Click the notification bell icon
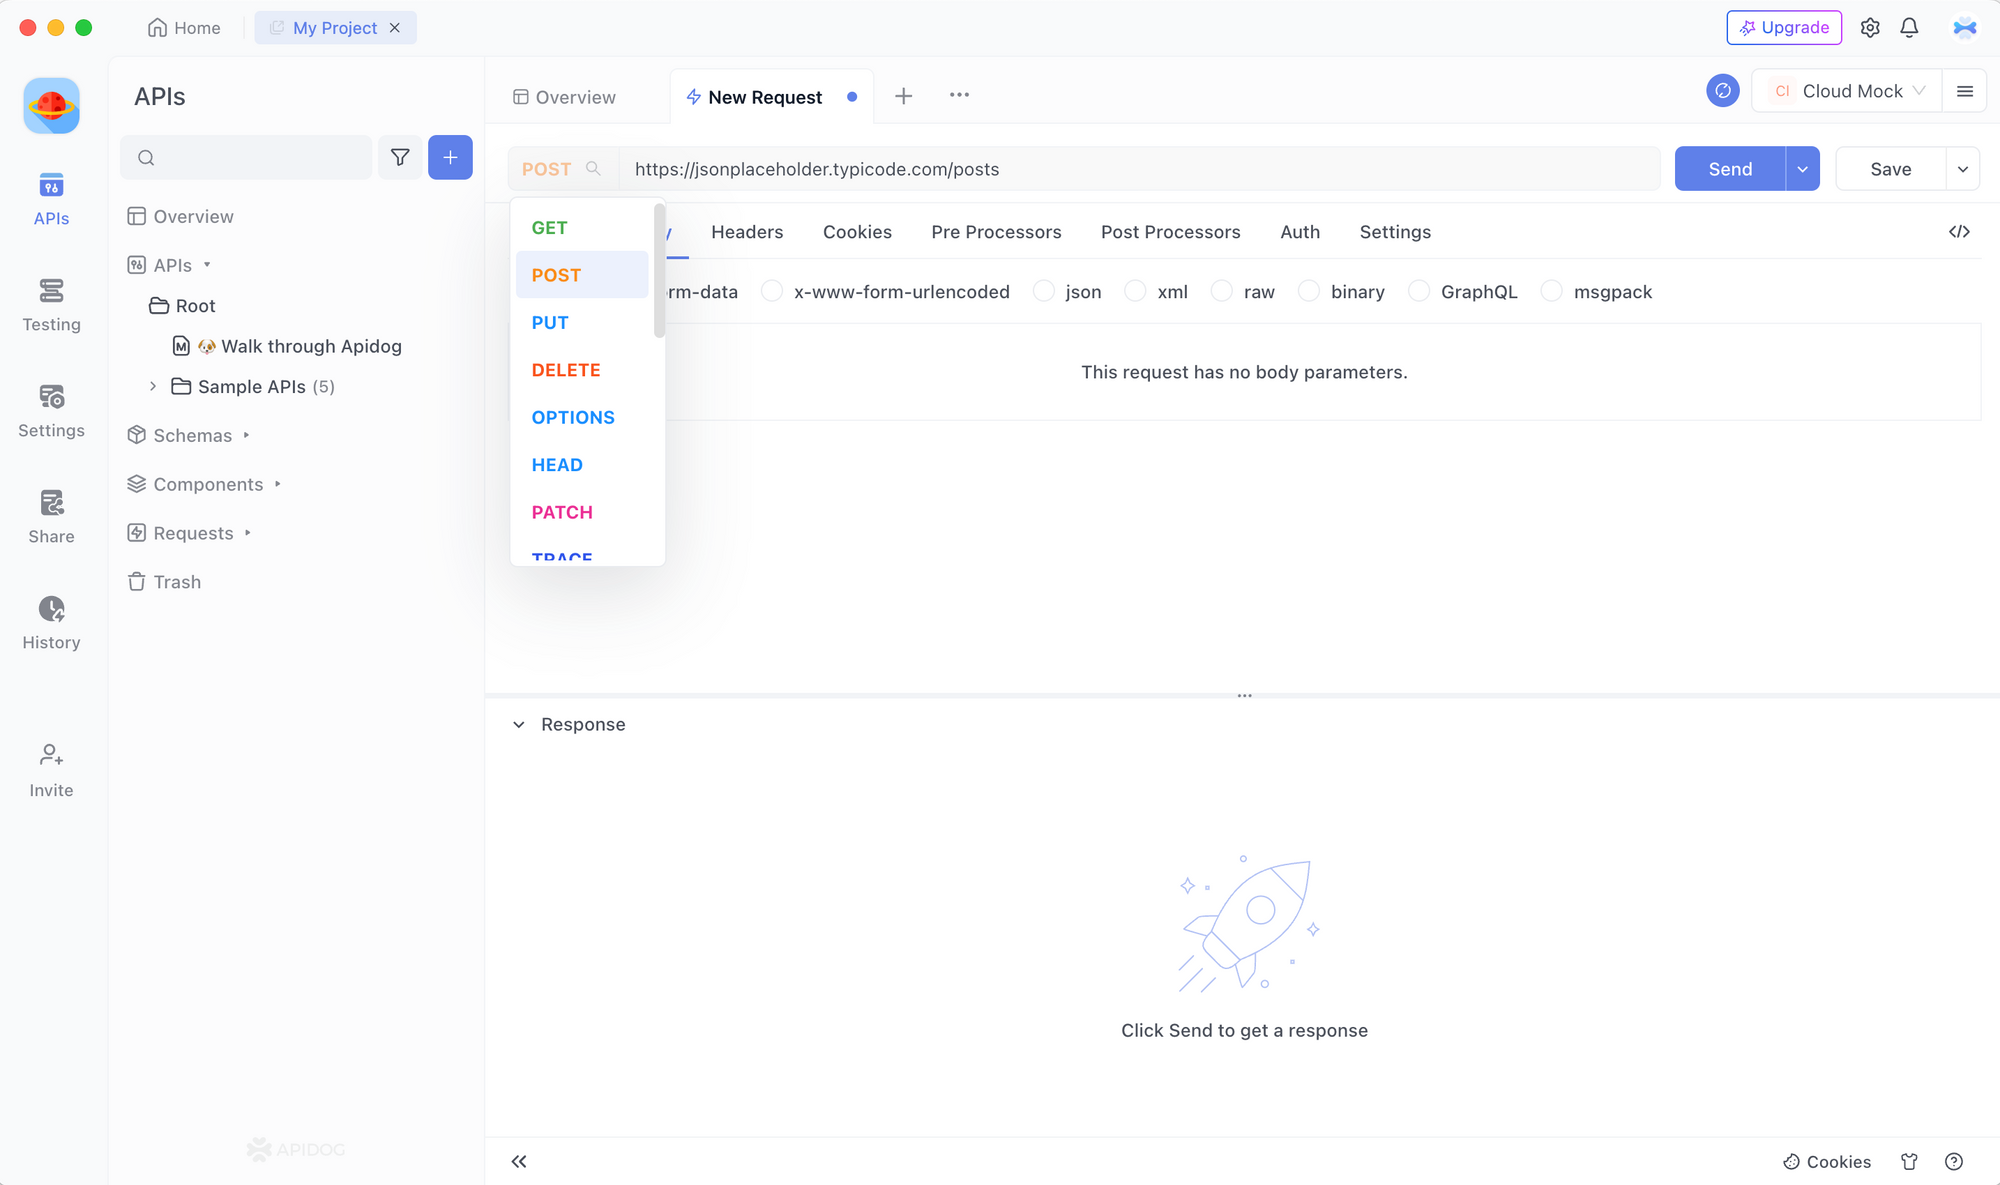 1911,28
